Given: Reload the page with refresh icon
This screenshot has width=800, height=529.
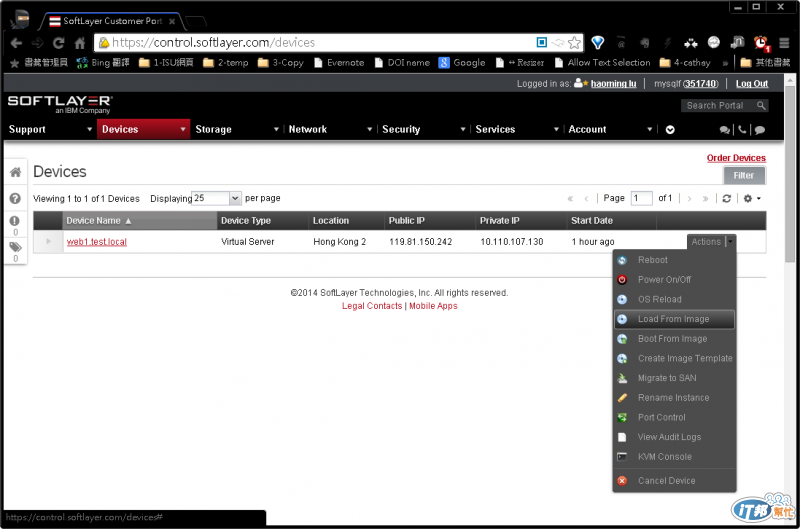Looking at the screenshot, I should pos(58,43).
